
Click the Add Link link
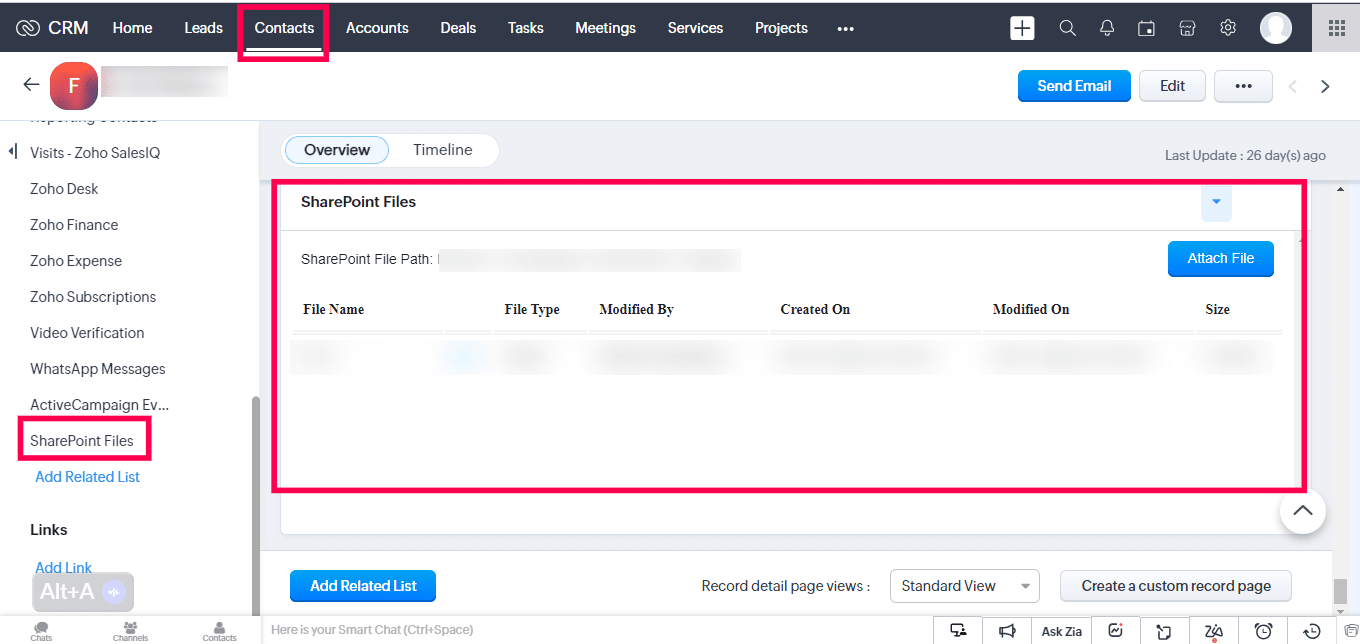click(x=64, y=568)
